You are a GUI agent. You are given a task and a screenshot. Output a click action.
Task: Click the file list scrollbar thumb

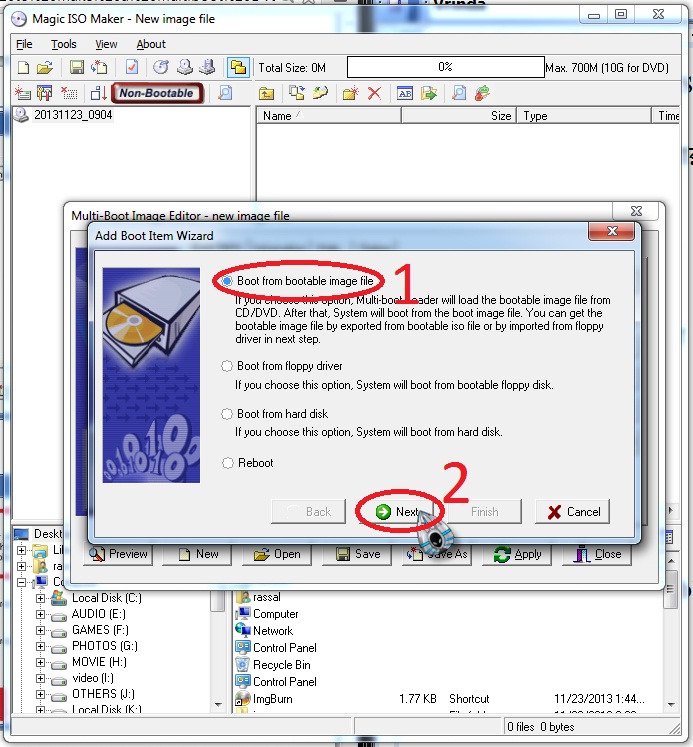coord(671,589)
